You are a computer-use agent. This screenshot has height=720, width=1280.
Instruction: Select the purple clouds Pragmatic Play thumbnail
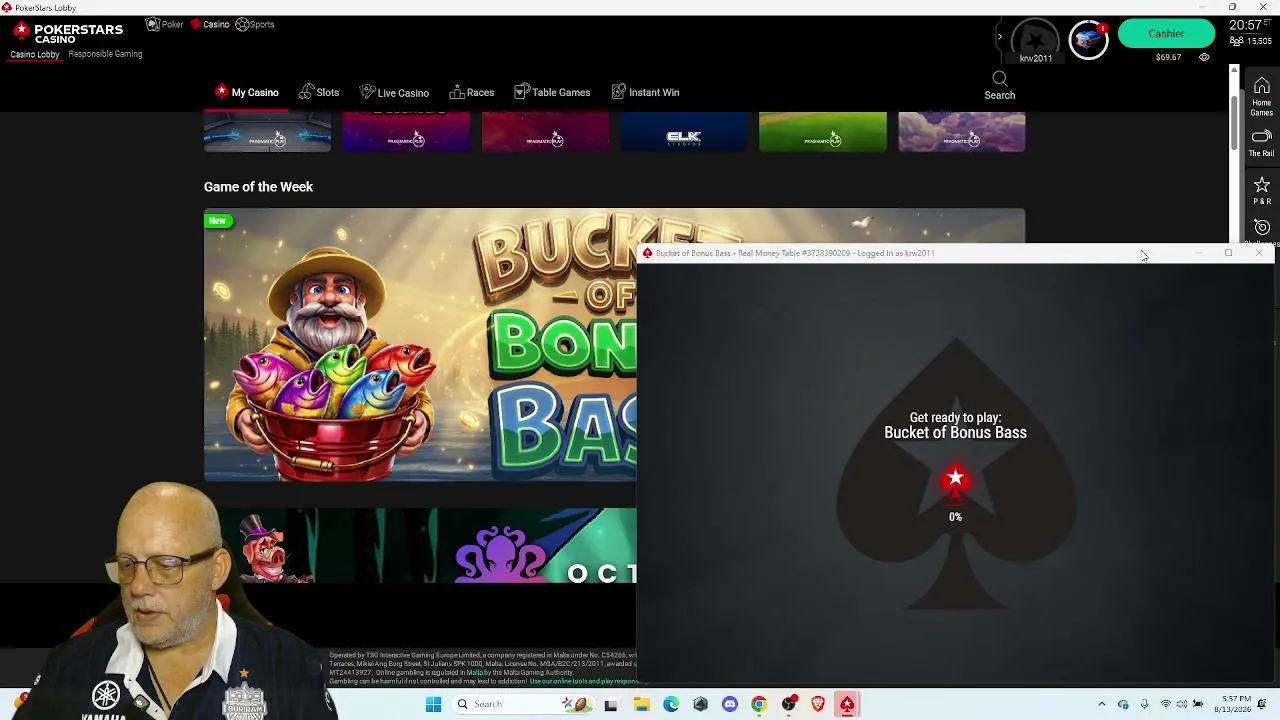(961, 132)
